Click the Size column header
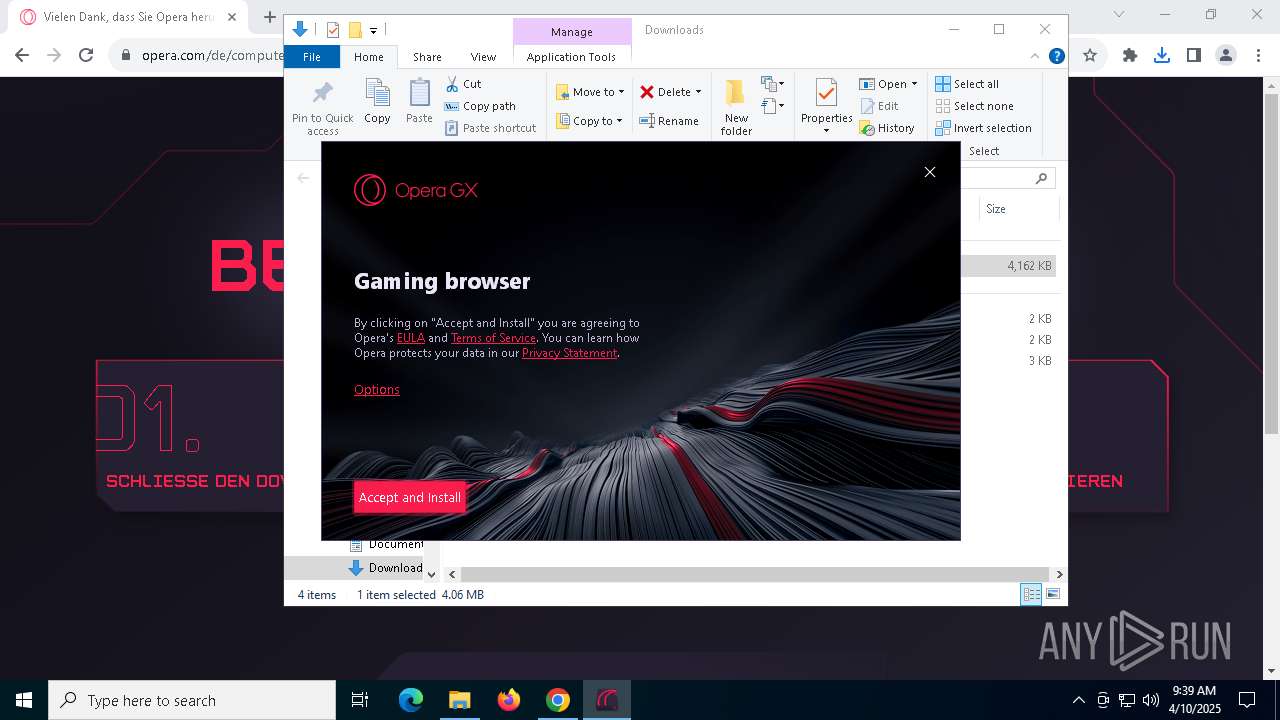Viewport: 1280px width, 720px height. (x=1018, y=209)
